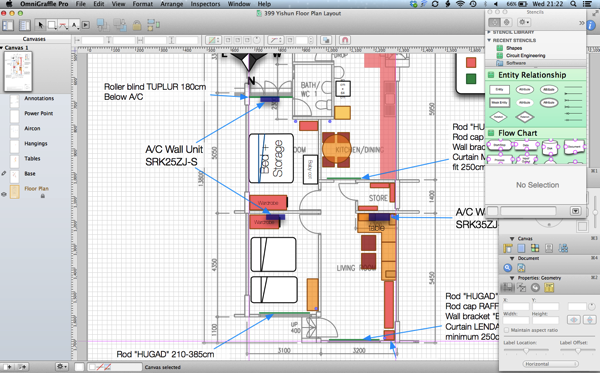
Task: Open the Horizontal label orientation dropdown
Action: [x=551, y=364]
